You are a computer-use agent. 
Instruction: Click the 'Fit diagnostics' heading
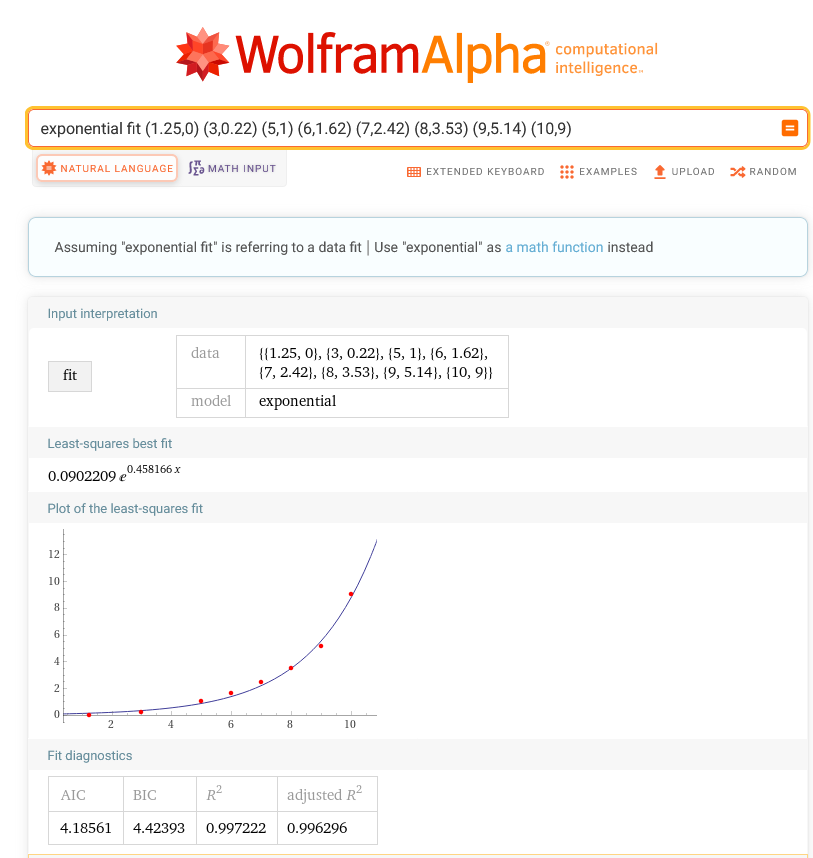click(x=90, y=756)
